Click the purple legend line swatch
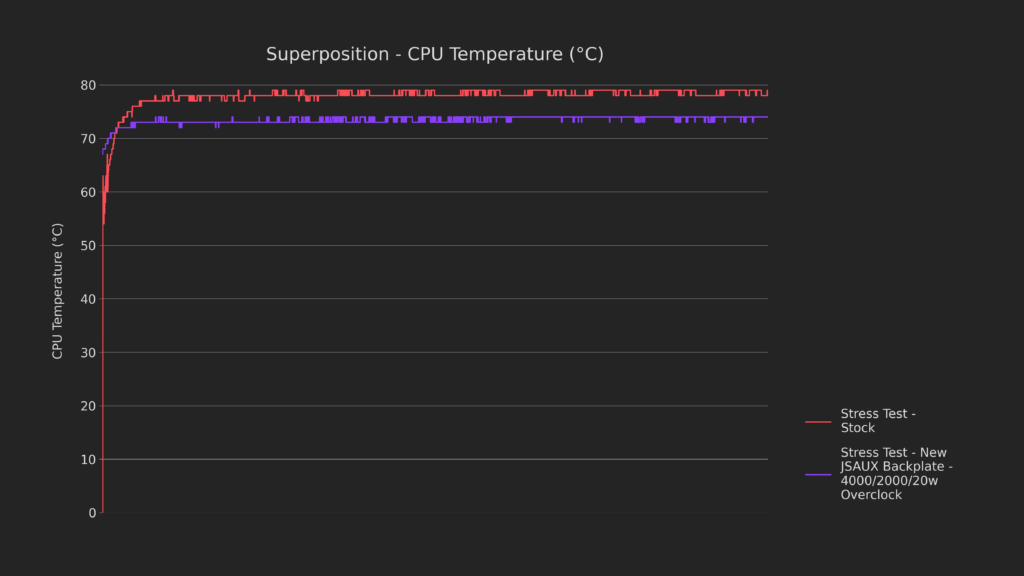The height and width of the screenshot is (576, 1024). (818, 474)
